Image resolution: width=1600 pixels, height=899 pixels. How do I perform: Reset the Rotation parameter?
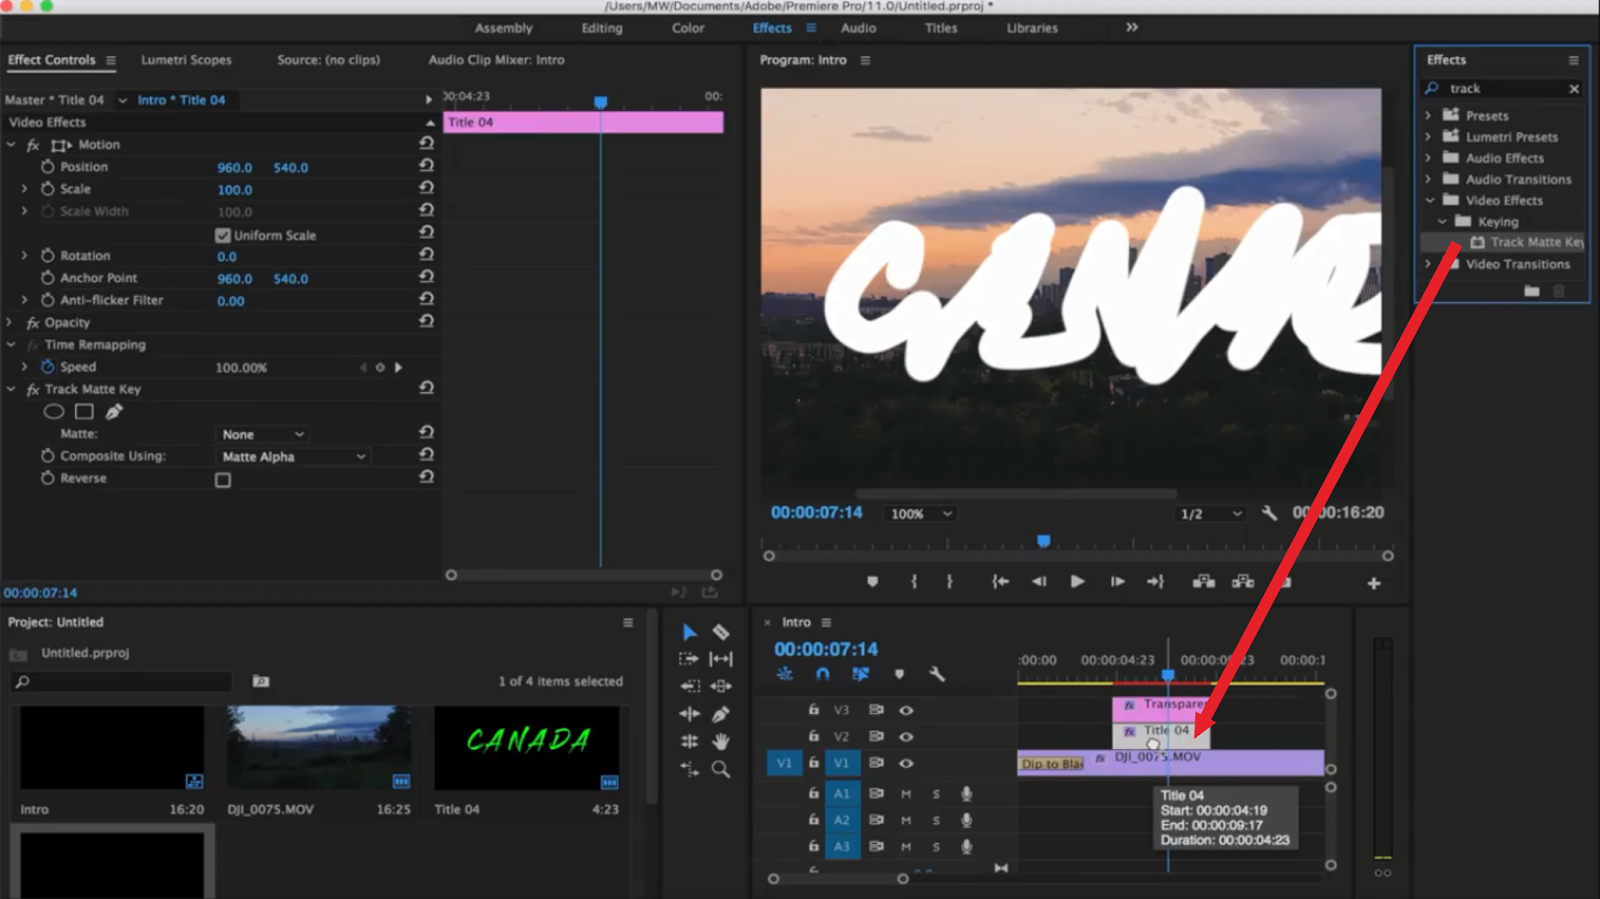[x=426, y=255]
